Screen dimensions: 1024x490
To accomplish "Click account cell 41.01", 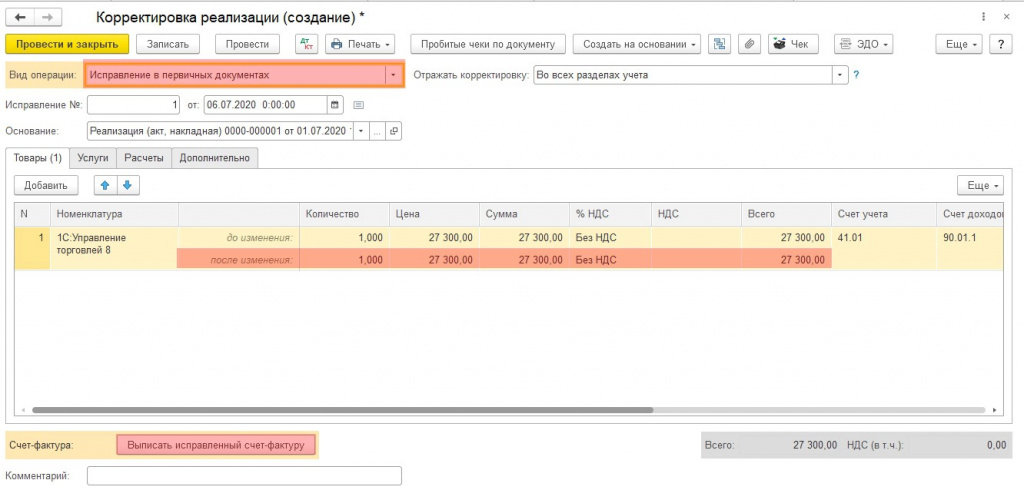I will pyautogui.click(x=884, y=238).
